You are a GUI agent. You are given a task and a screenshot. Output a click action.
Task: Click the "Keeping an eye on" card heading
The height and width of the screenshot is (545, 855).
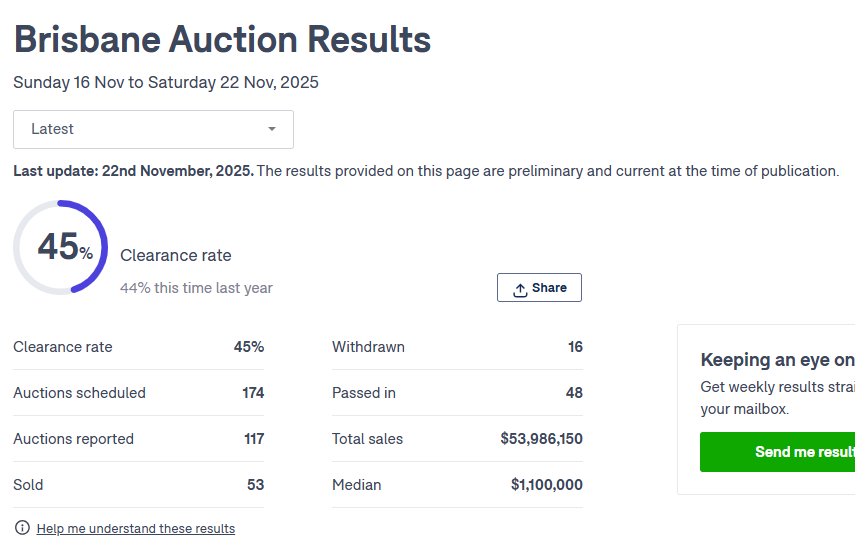click(777, 360)
